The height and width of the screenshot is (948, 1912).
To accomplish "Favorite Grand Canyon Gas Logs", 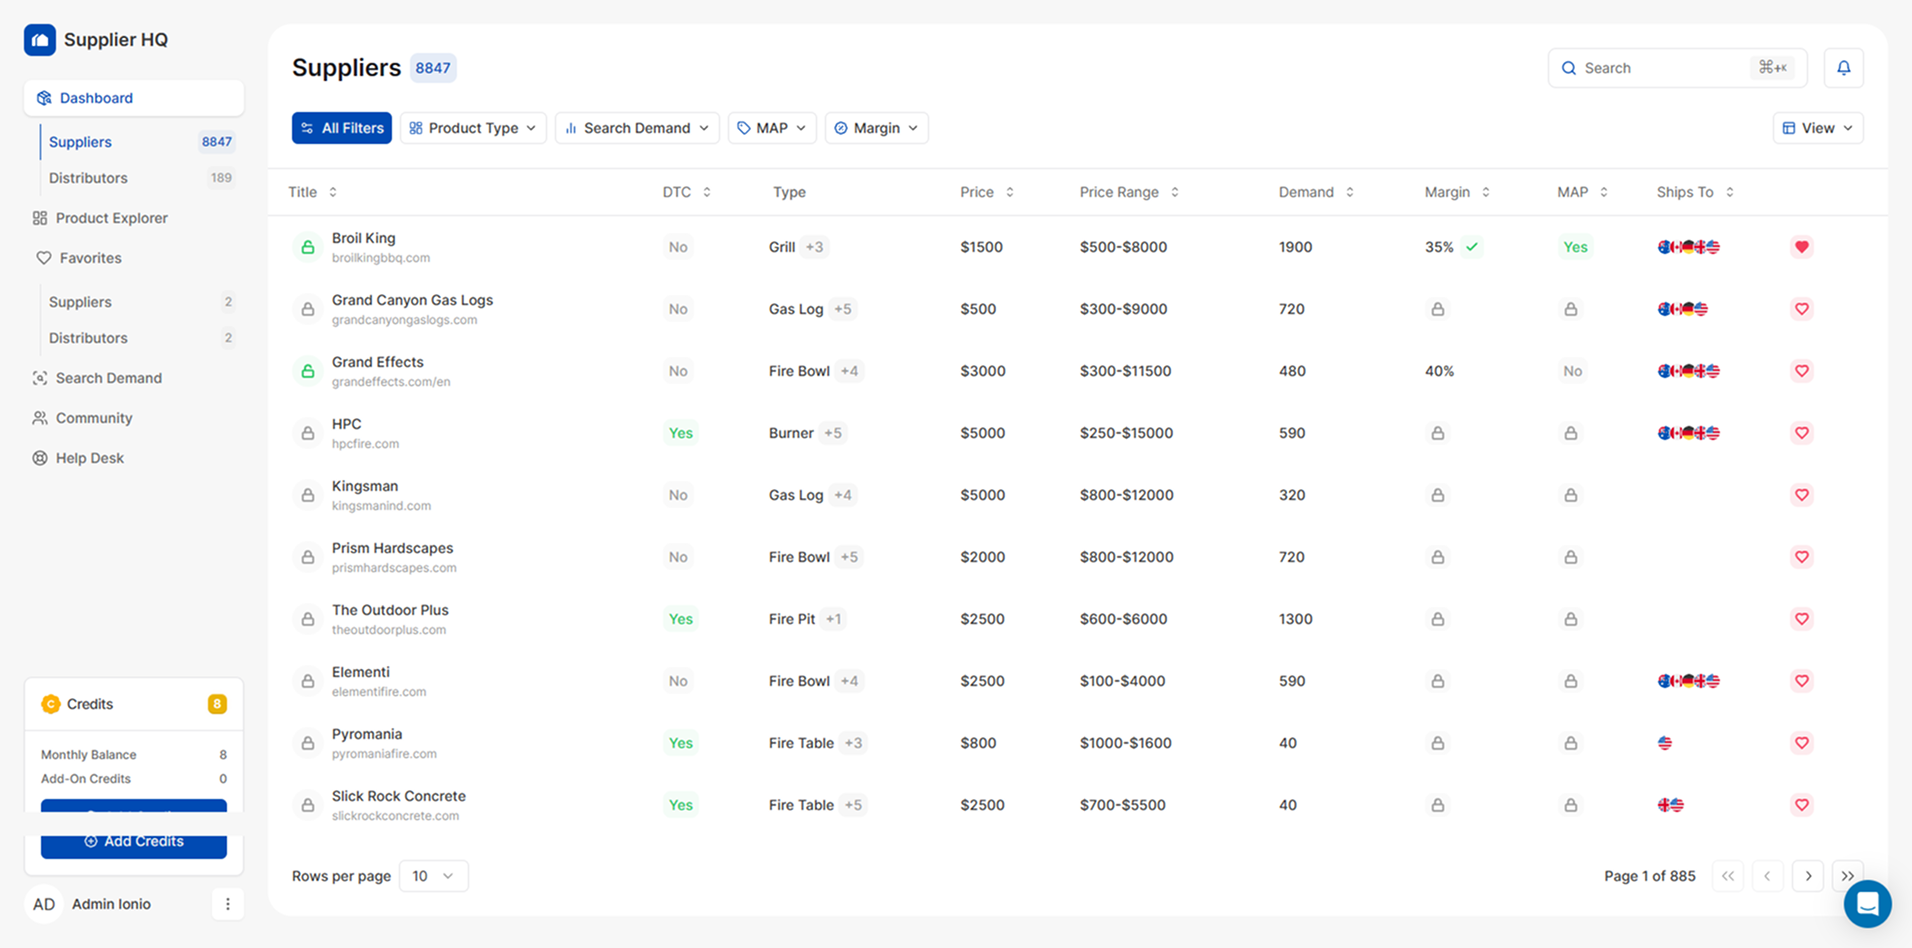I will click(1801, 309).
